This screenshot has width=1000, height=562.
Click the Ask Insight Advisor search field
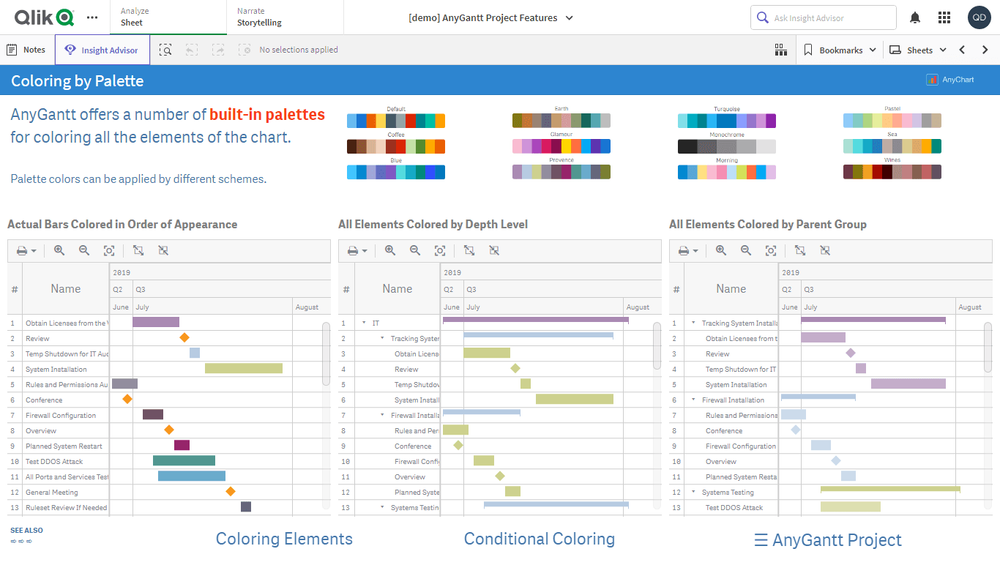(x=823, y=18)
